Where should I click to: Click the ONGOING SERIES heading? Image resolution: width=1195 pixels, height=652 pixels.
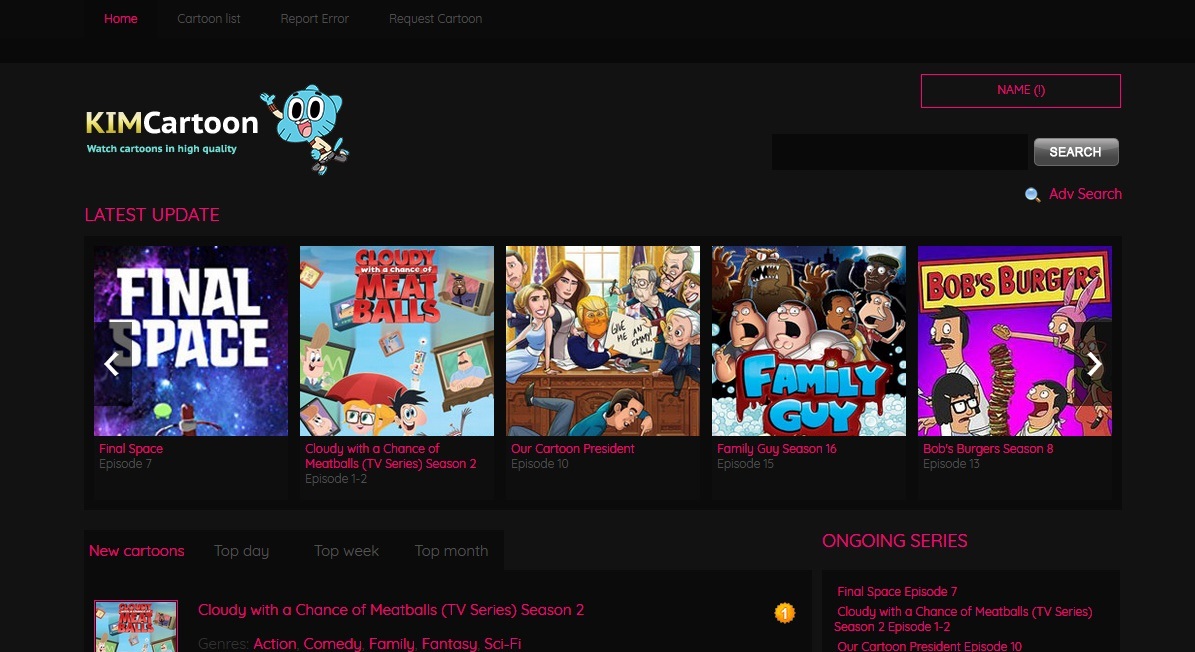895,541
